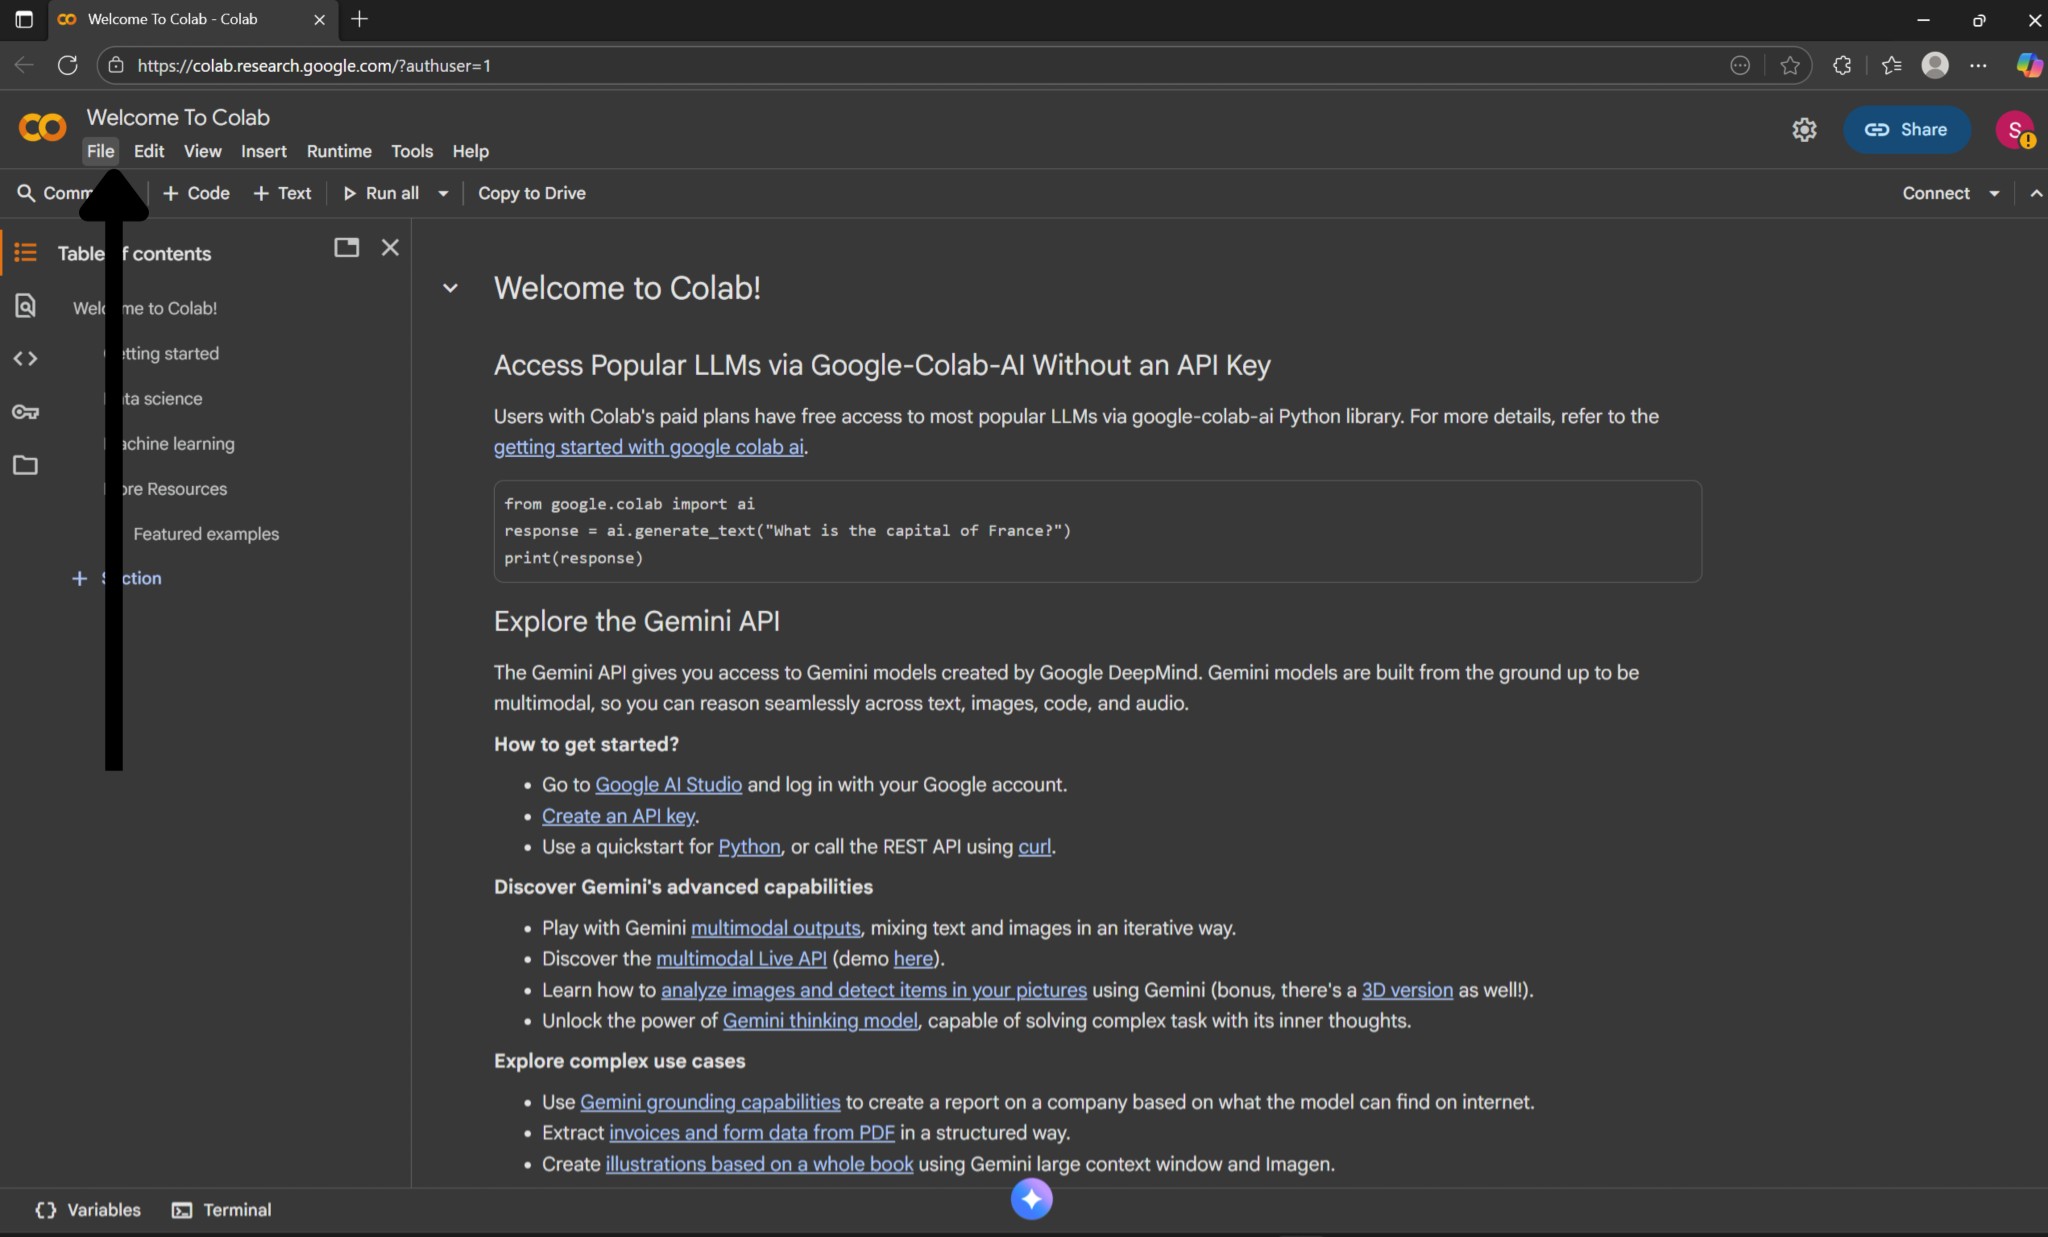Open the Secrets key icon

click(26, 412)
